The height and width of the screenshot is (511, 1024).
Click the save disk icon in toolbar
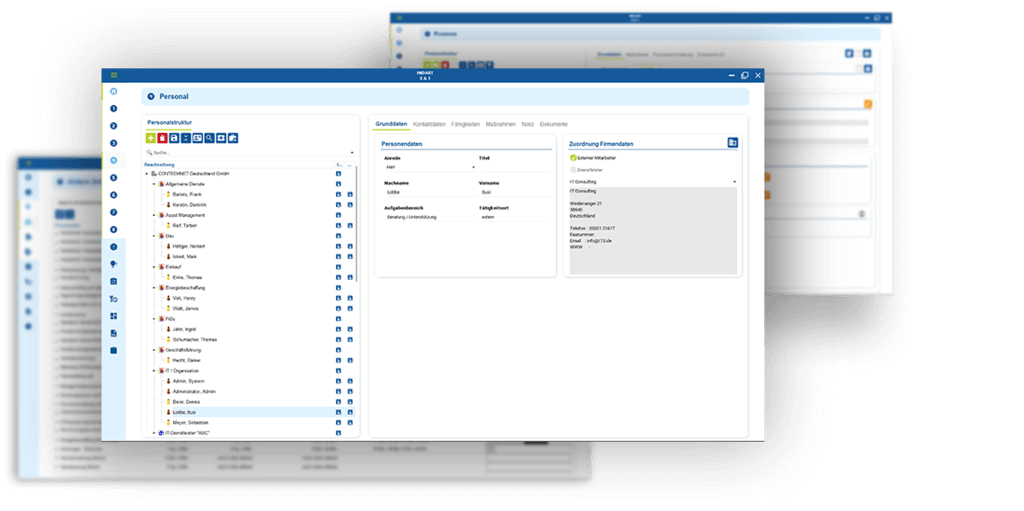click(x=174, y=138)
